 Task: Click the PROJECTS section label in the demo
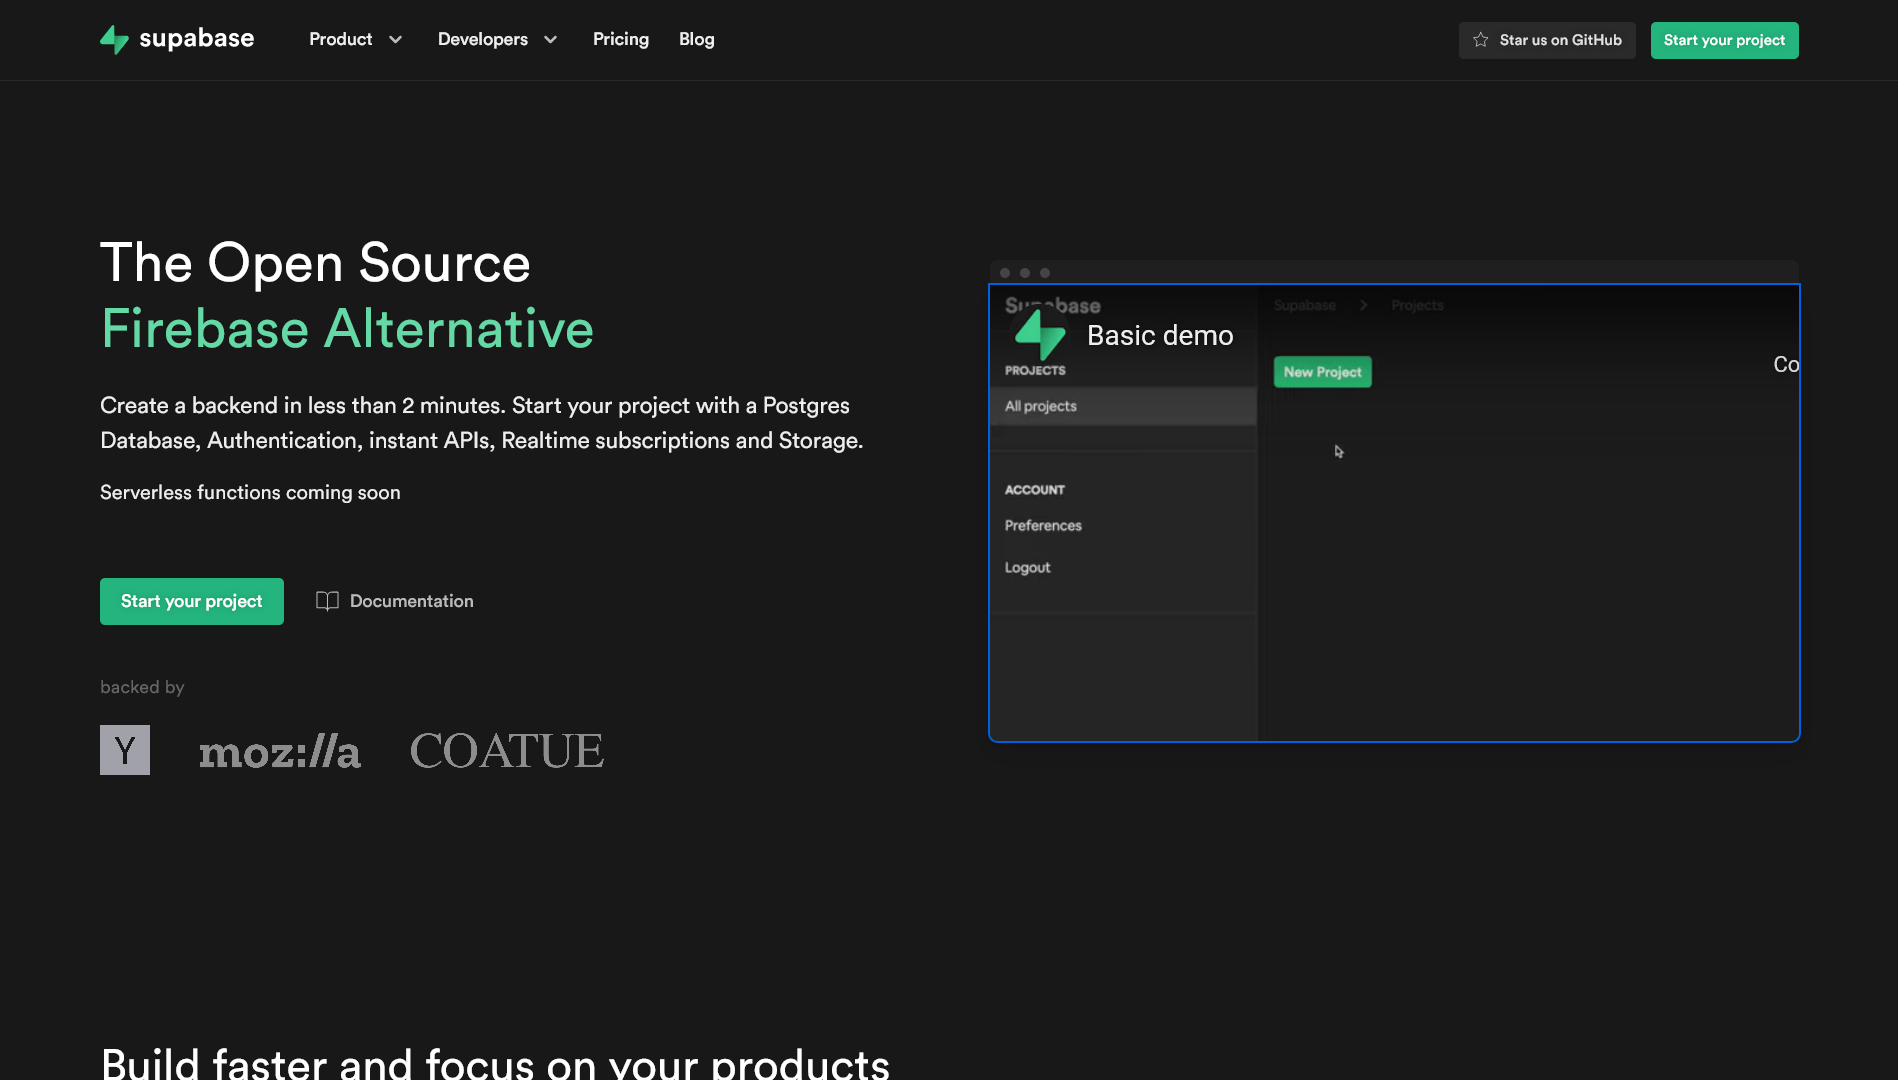pos(1035,370)
